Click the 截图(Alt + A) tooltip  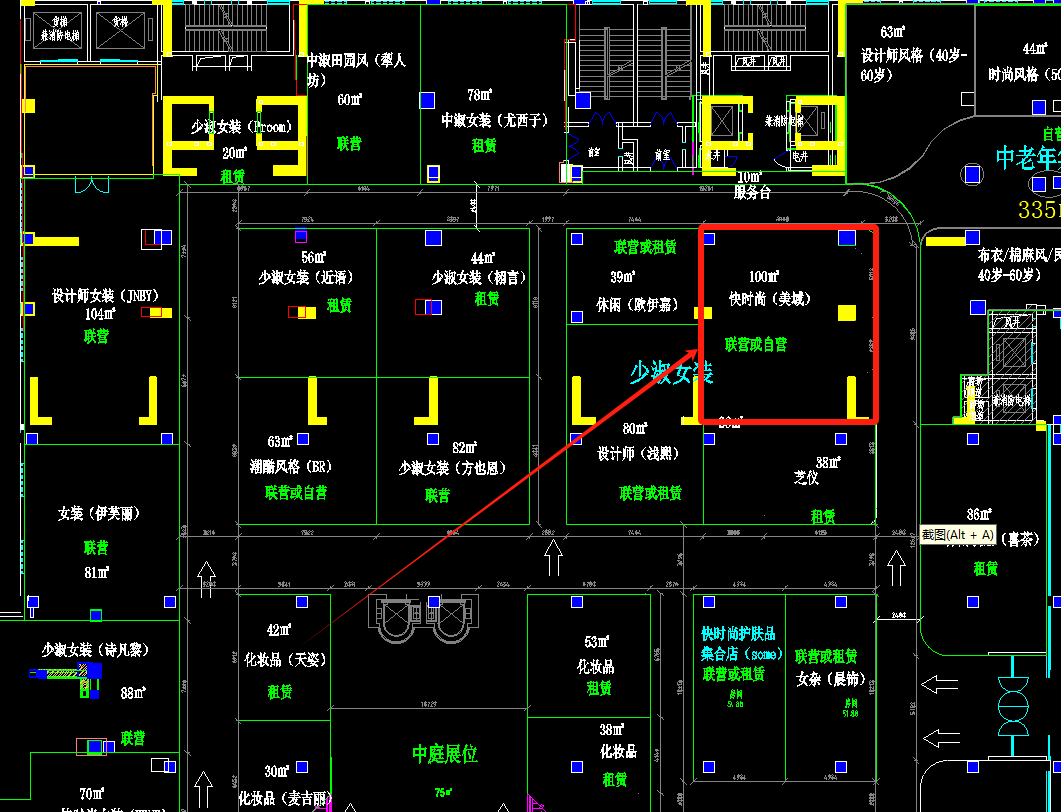pos(958,535)
